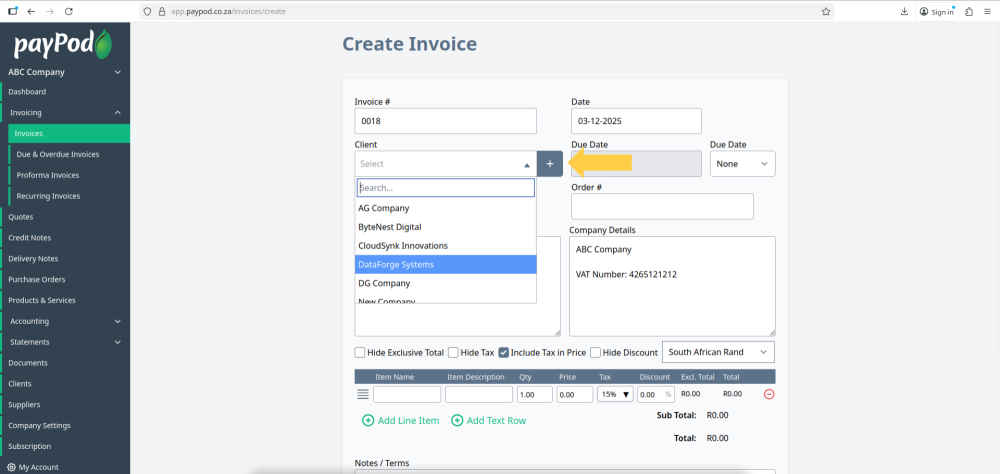Click the browser back arrow
This screenshot has width=1000, height=474.
click(31, 11)
